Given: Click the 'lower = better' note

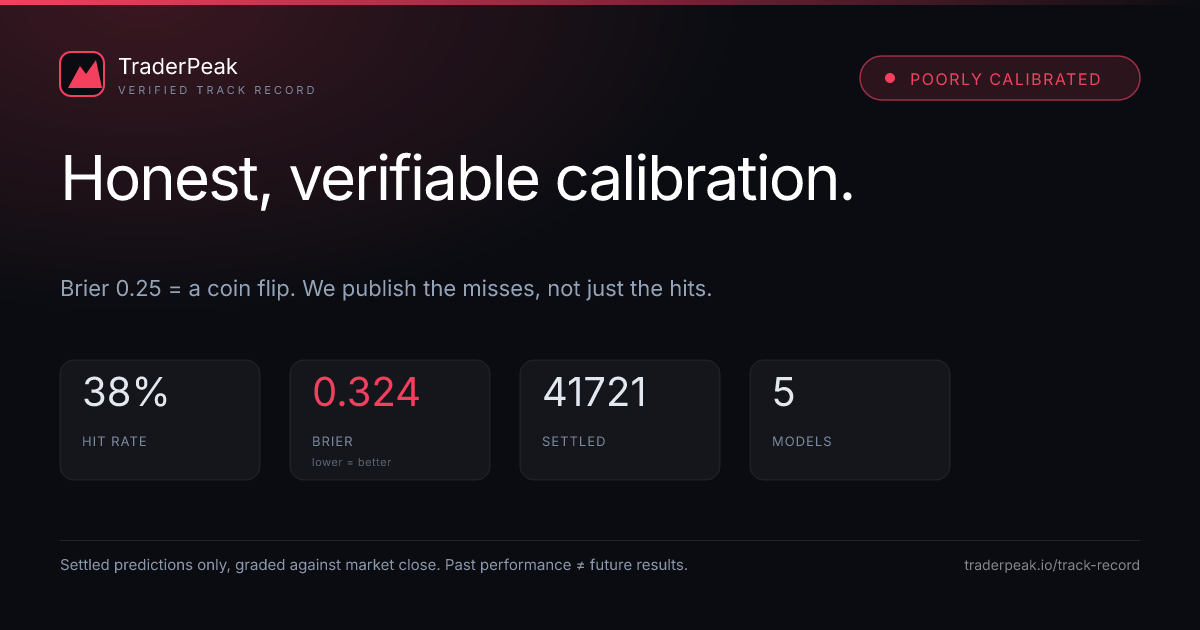Looking at the screenshot, I should point(352,462).
